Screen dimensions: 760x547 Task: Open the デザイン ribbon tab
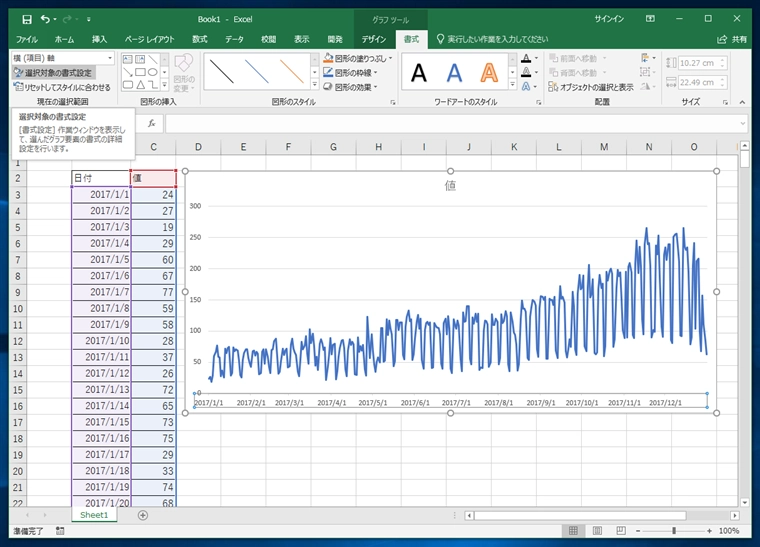[x=373, y=39]
